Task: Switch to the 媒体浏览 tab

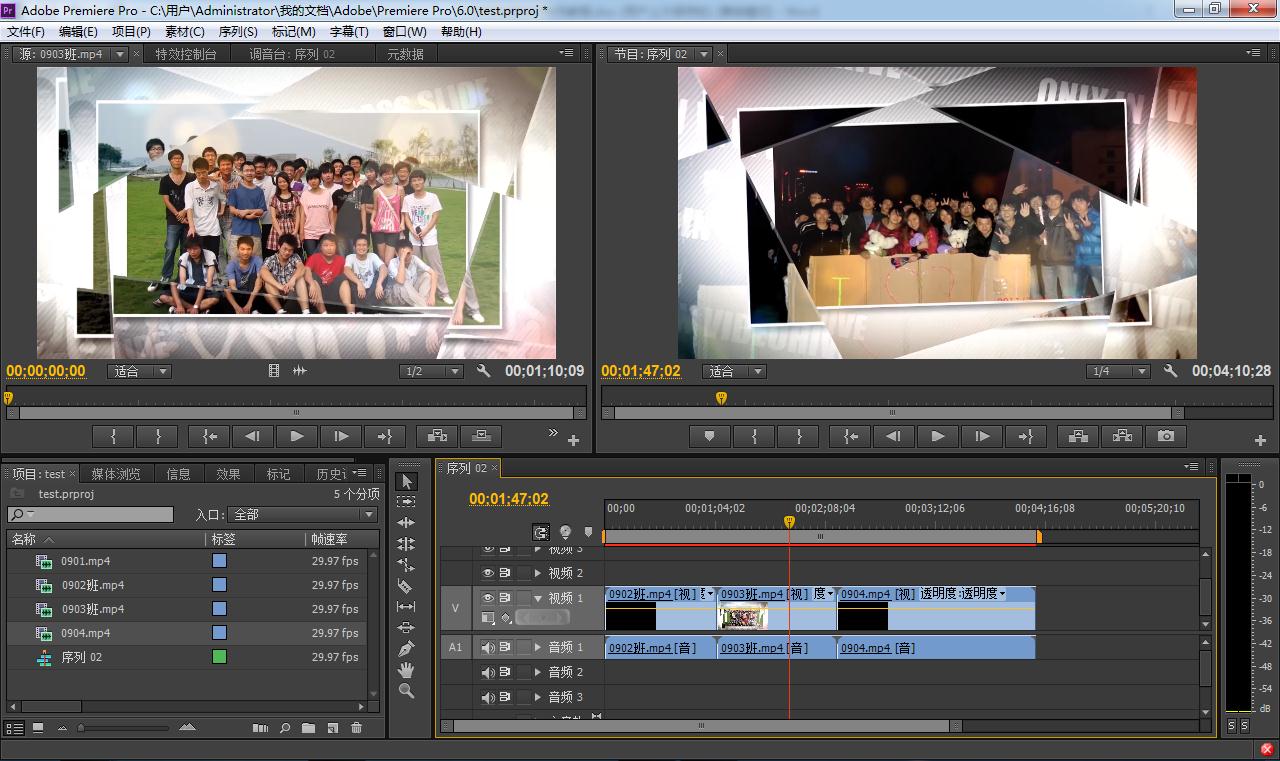Action: click(116, 474)
